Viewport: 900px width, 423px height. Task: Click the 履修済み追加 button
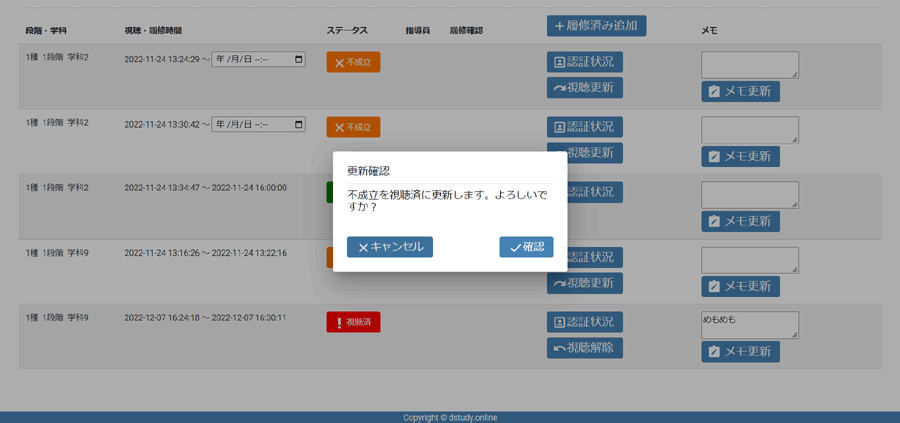tap(596, 25)
